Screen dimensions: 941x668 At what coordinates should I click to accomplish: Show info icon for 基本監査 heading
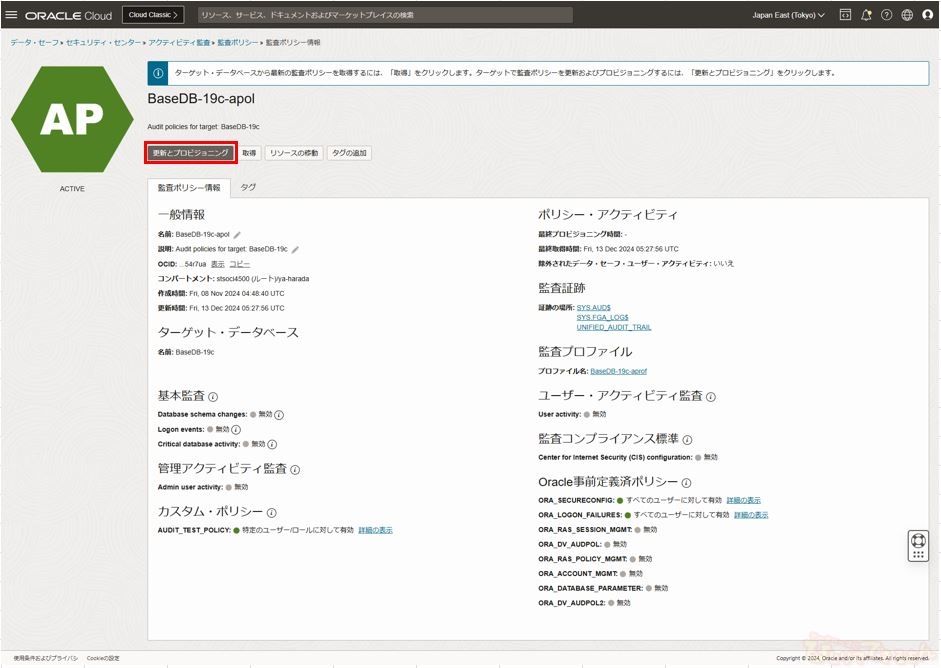click(x=213, y=397)
